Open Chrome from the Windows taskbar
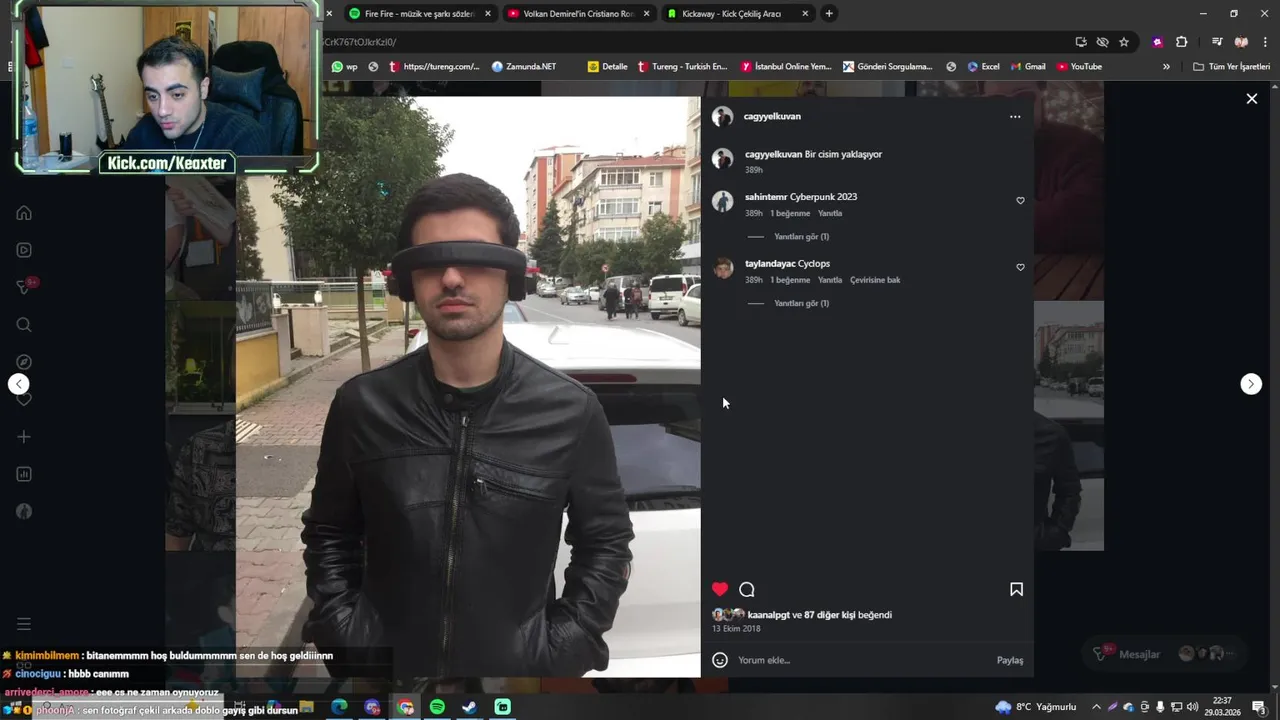Screen dimensions: 1280x720 pyautogui.click(x=405, y=707)
